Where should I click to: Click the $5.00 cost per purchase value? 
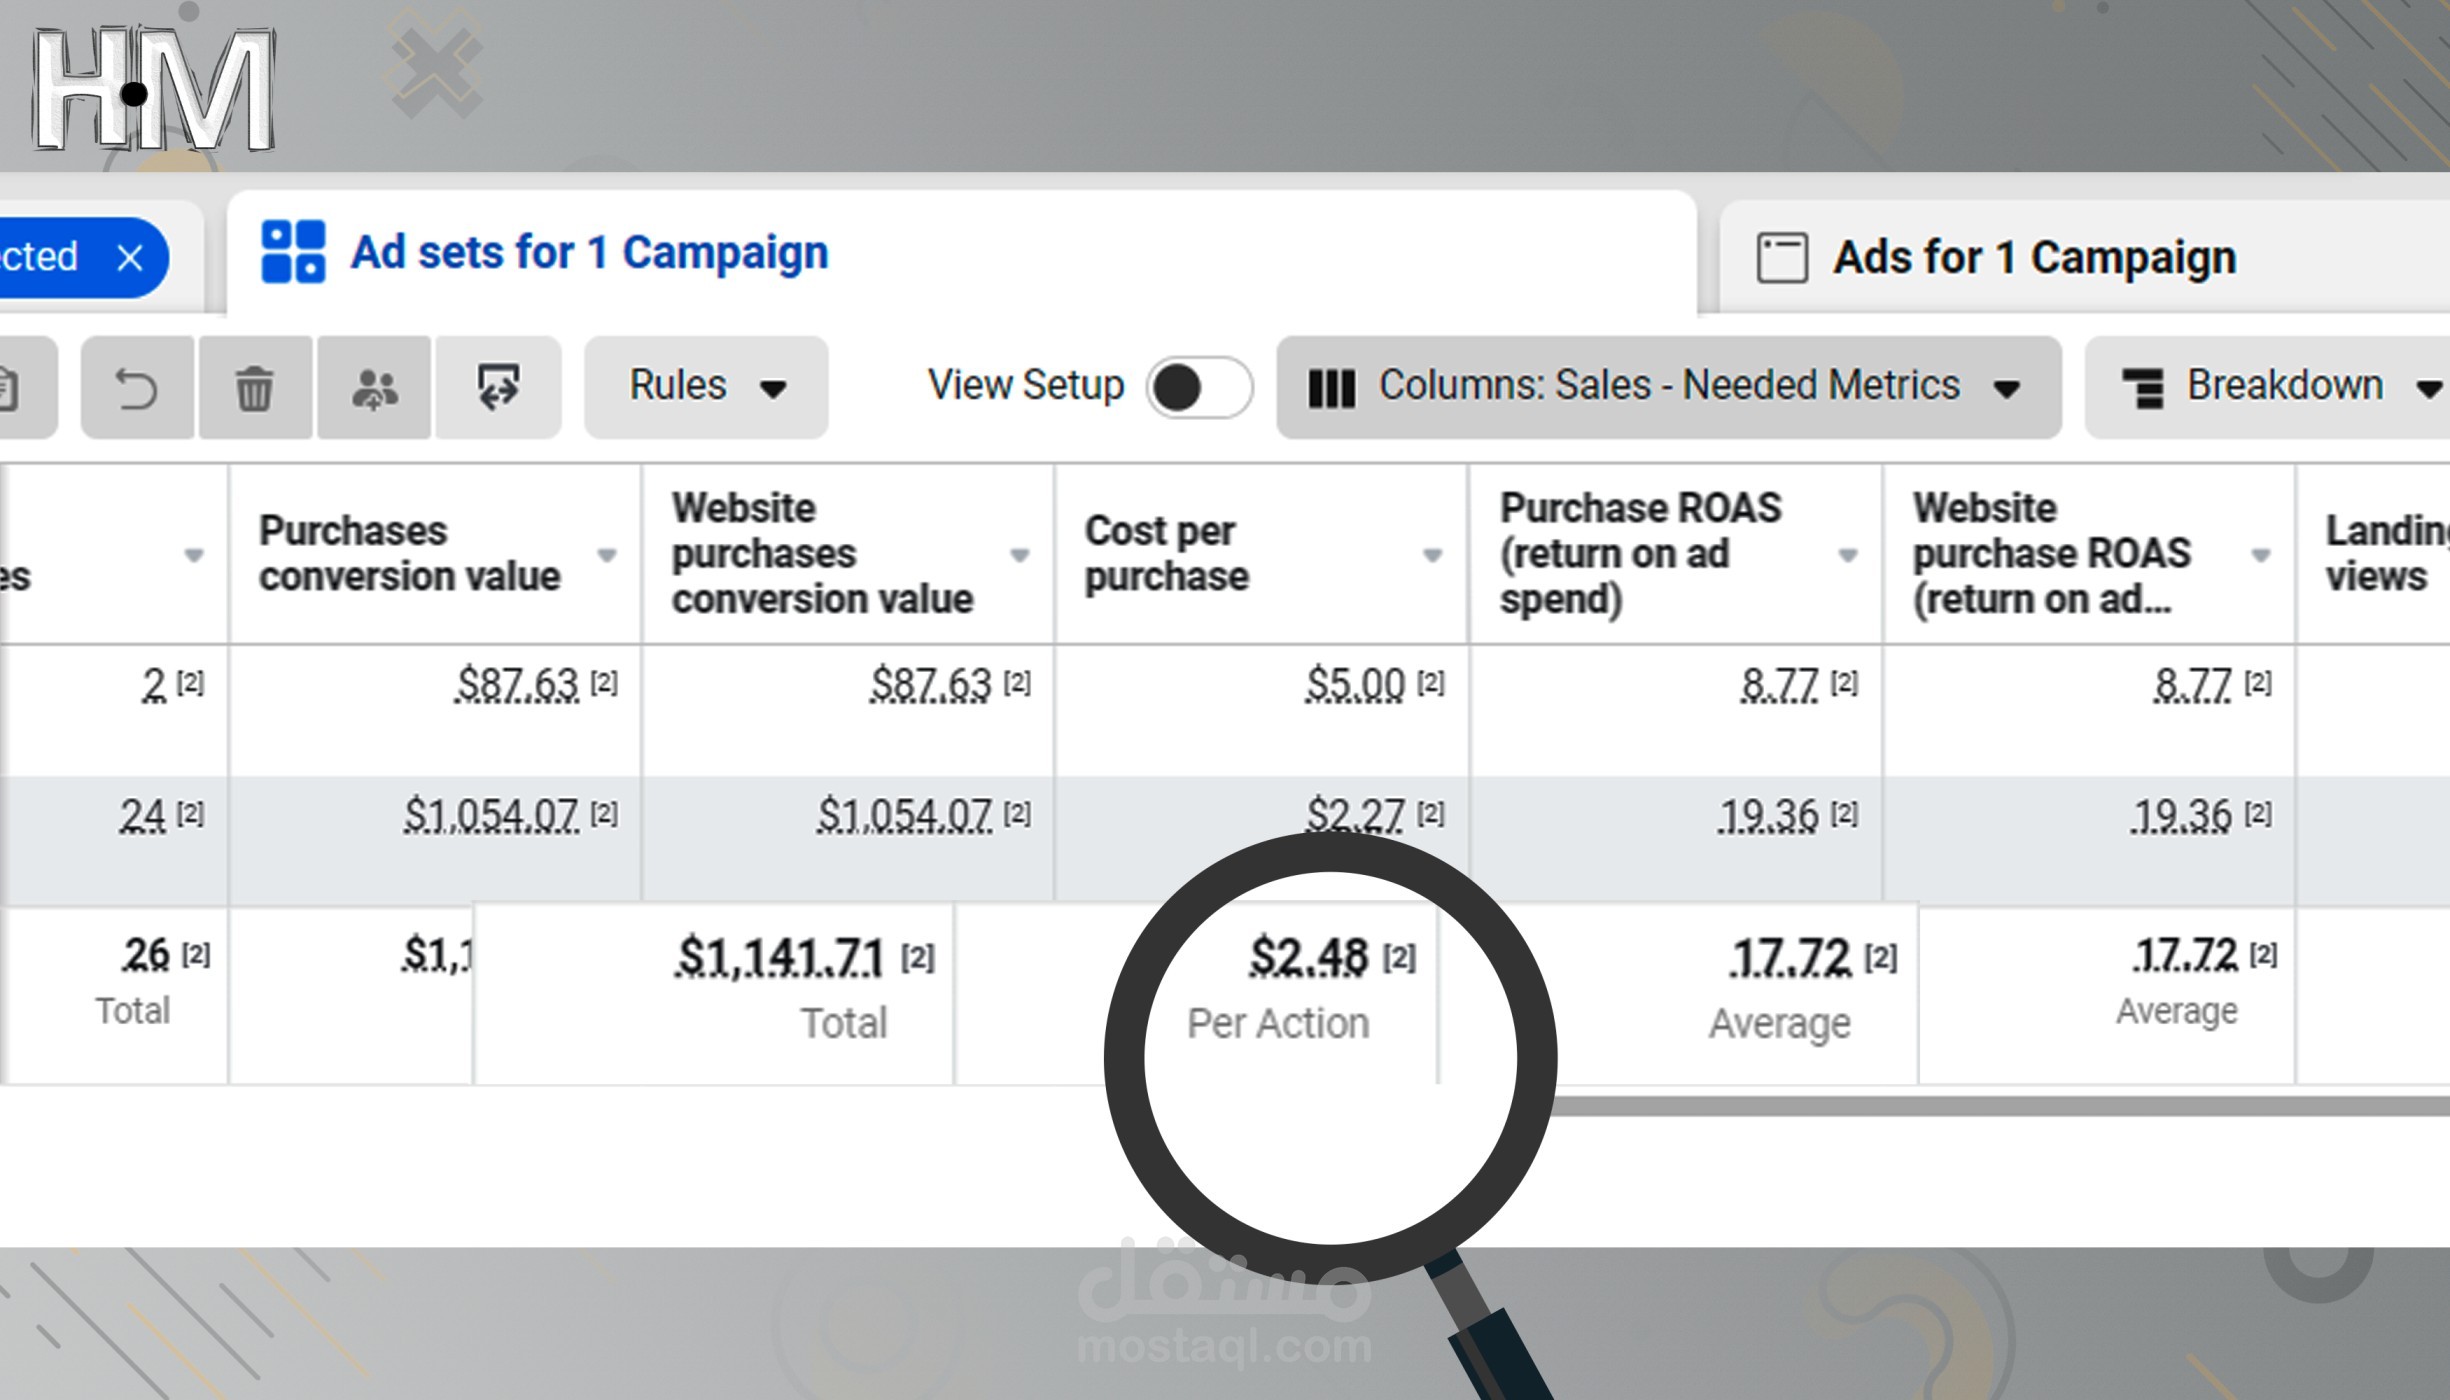[1355, 685]
